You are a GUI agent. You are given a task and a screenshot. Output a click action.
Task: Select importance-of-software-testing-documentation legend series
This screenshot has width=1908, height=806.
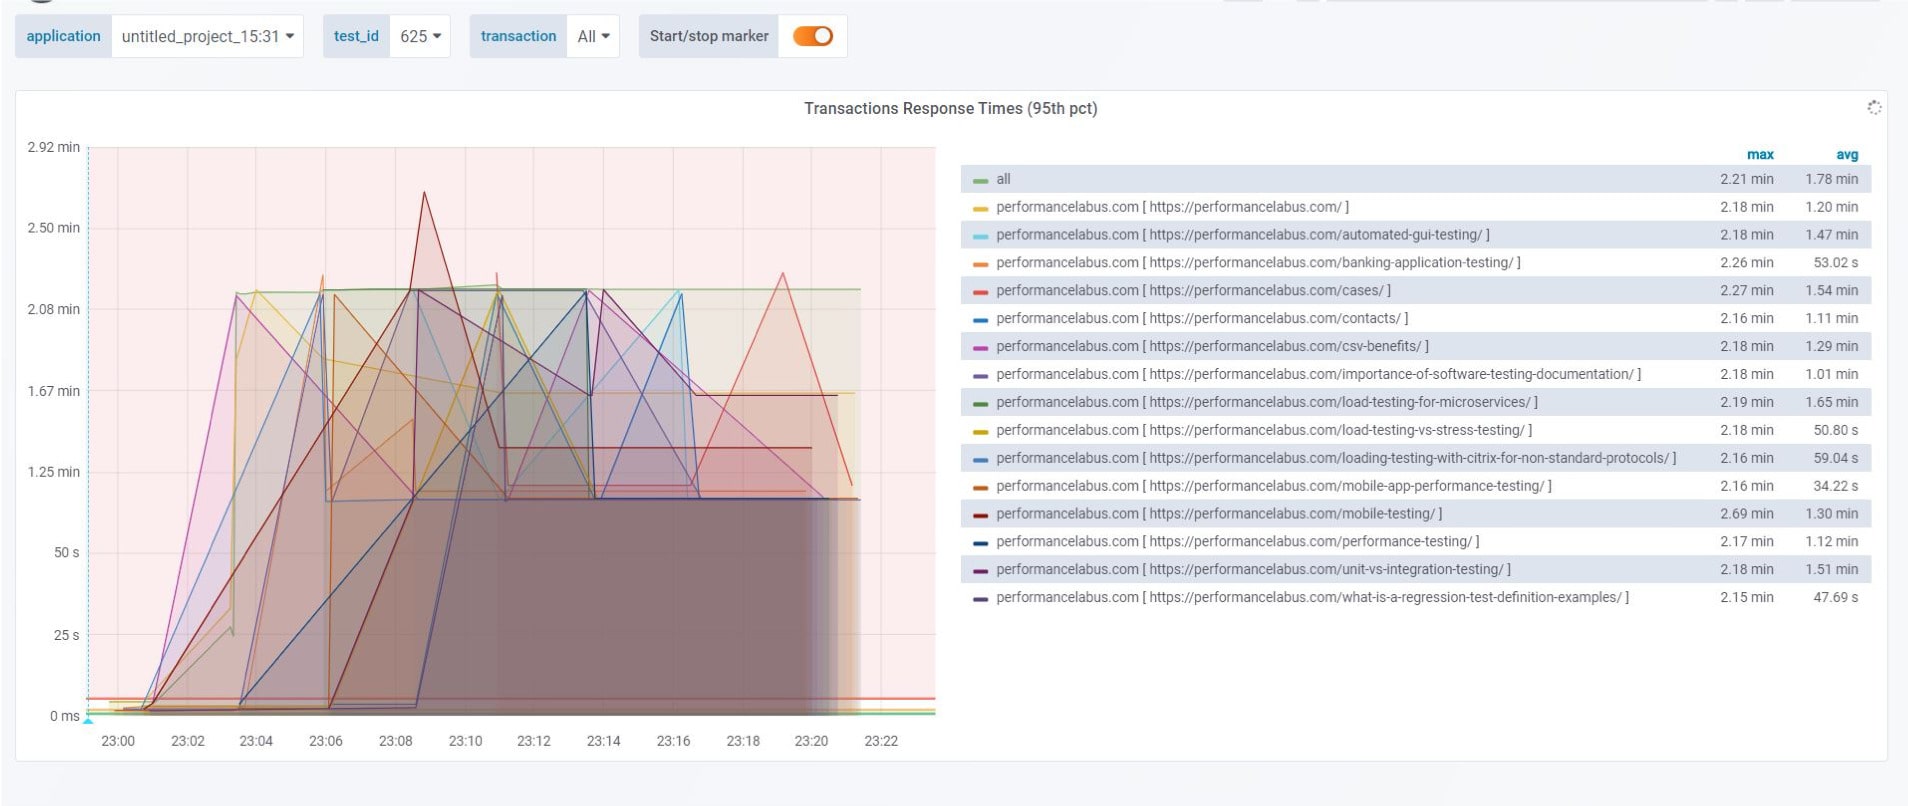(x=1318, y=374)
